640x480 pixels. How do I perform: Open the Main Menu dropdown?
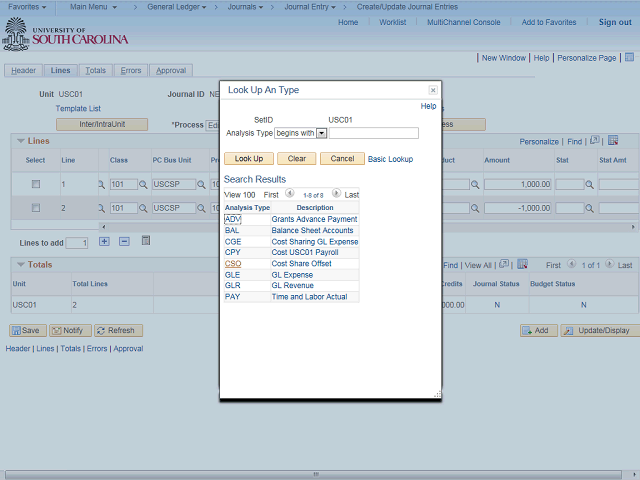93,7
